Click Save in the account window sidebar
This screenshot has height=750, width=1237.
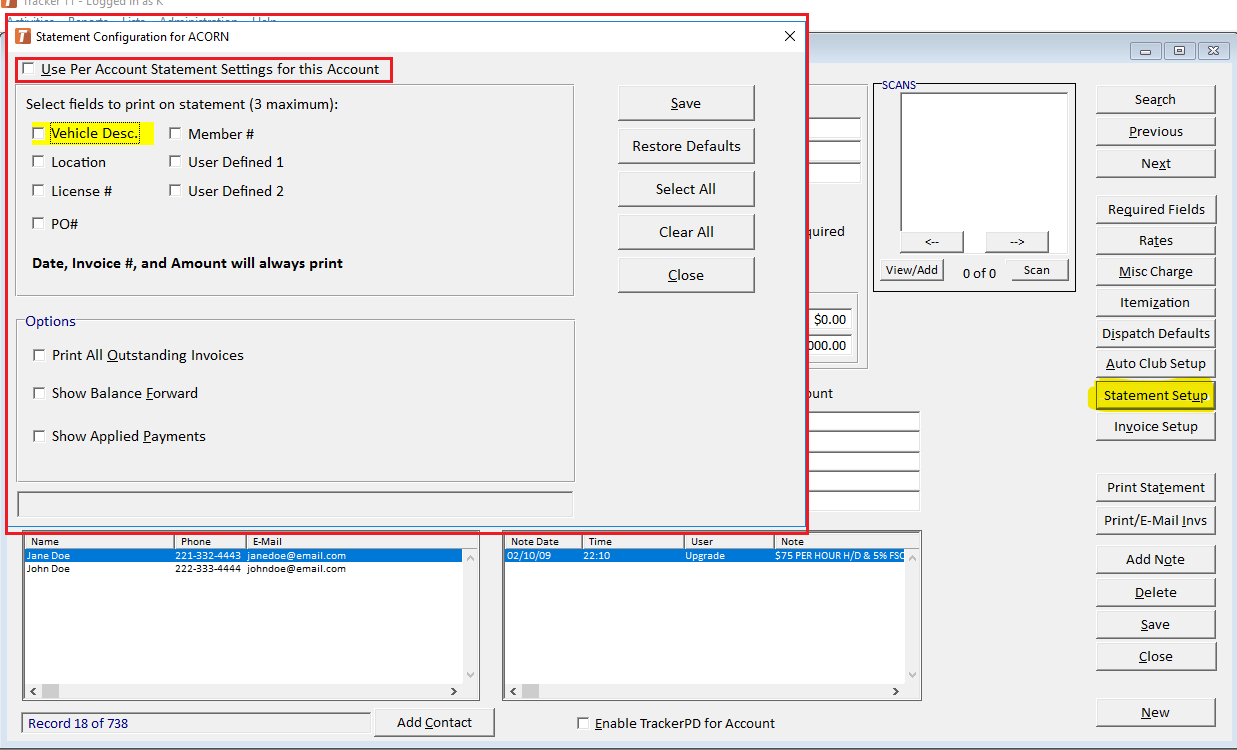click(1155, 624)
